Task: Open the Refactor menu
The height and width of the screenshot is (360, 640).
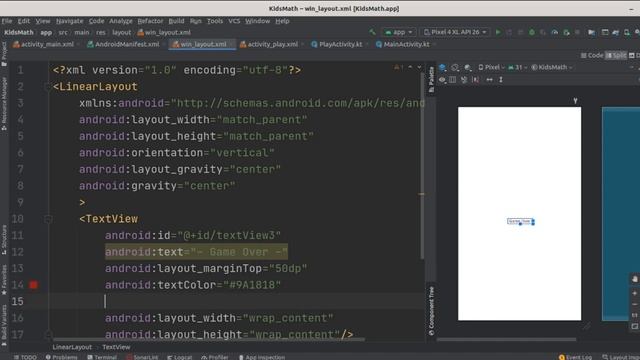Action: pyautogui.click(x=150, y=21)
